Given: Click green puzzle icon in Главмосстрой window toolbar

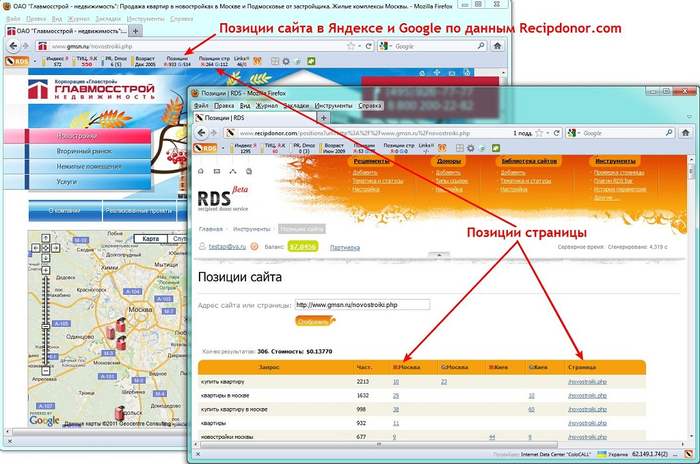Looking at the screenshot, I should [311, 61].
